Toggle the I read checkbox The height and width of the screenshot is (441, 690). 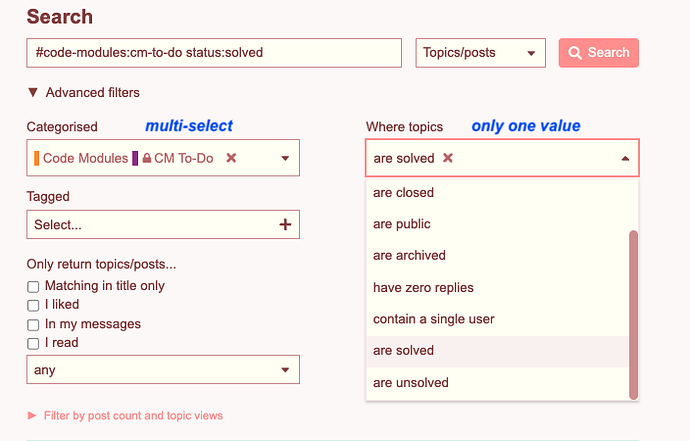(x=33, y=343)
